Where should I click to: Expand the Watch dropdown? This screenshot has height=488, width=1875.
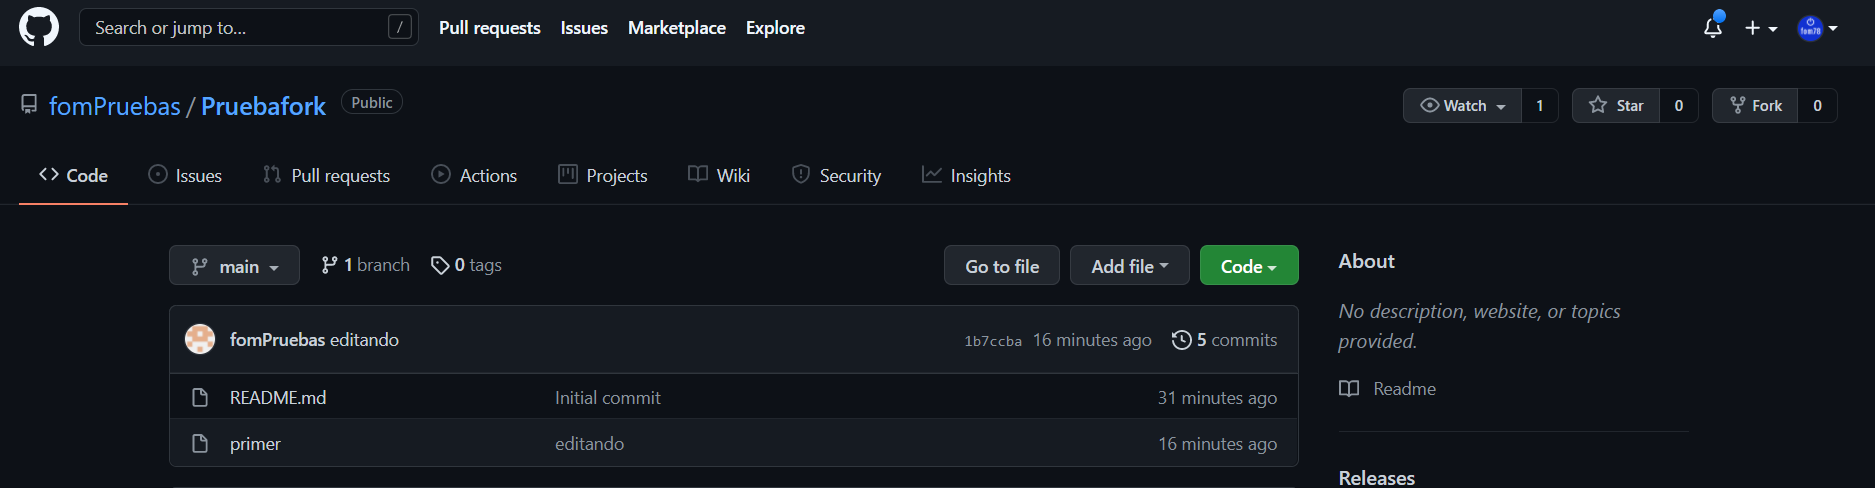1462,105
